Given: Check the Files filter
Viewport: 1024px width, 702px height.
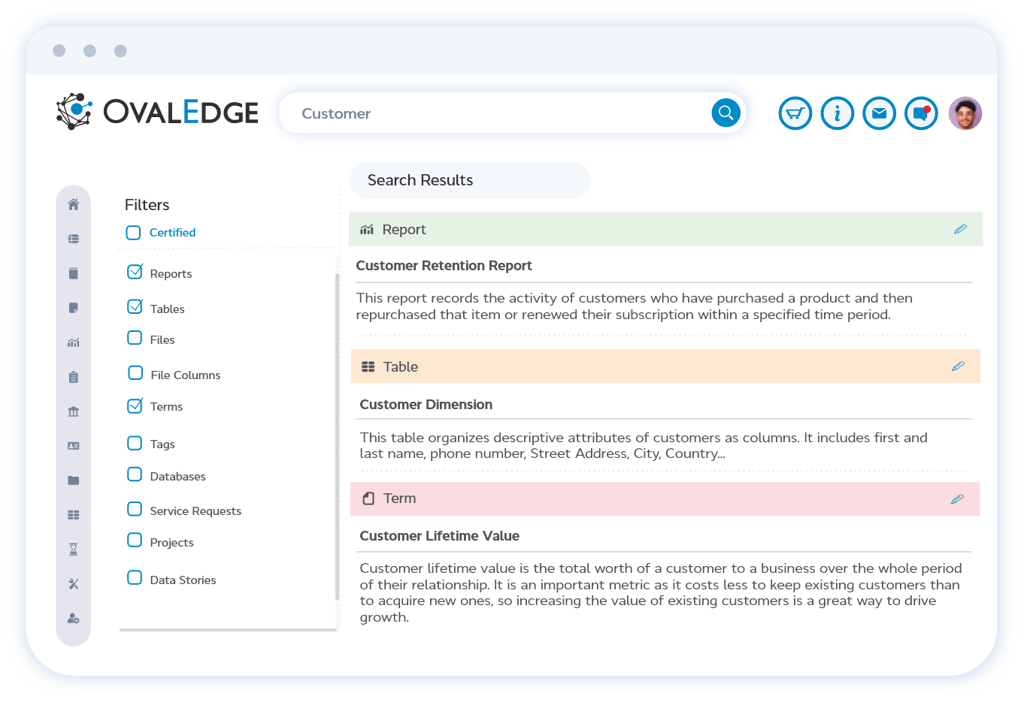Looking at the screenshot, I should click(x=132, y=340).
